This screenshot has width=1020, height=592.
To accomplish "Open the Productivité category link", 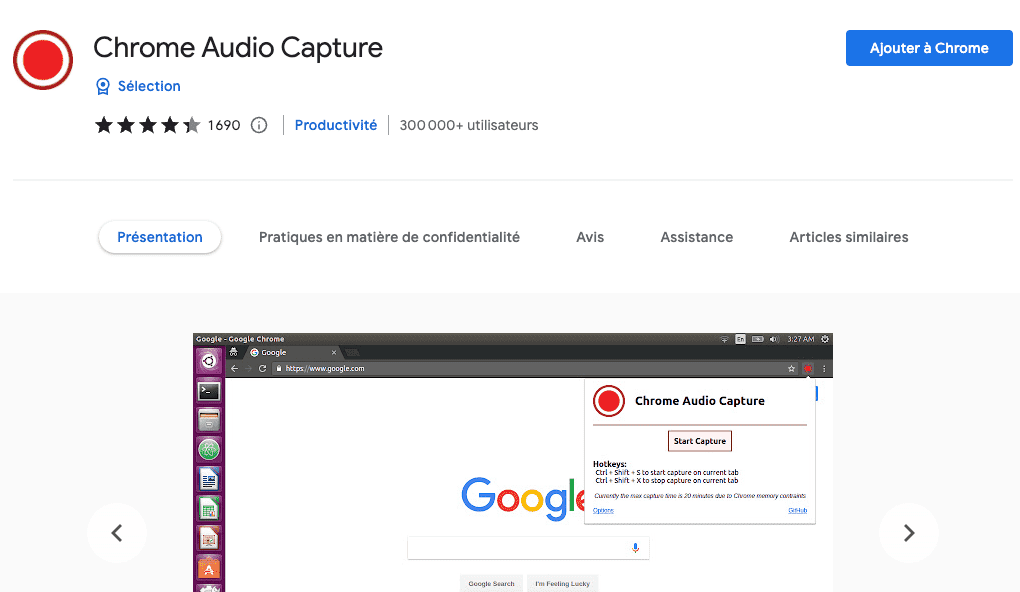I will tap(336, 125).
